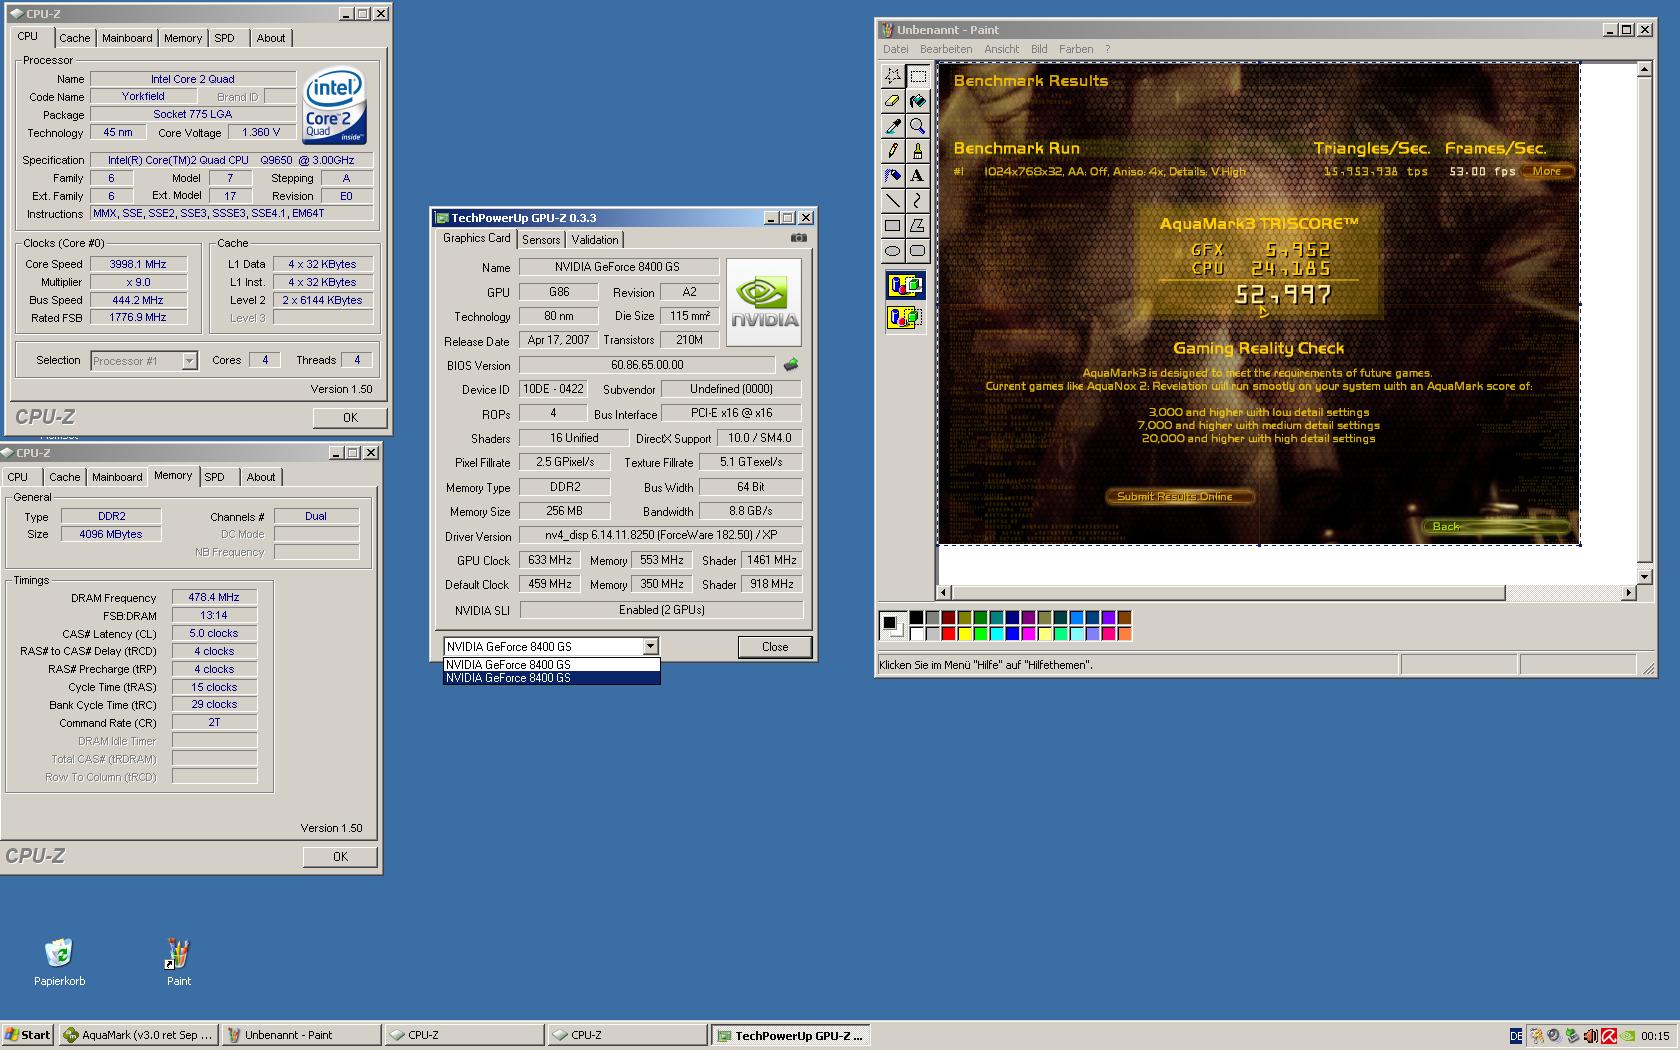Click the DE language indicator in tray
The image size is (1680, 1050).
click(1516, 1036)
